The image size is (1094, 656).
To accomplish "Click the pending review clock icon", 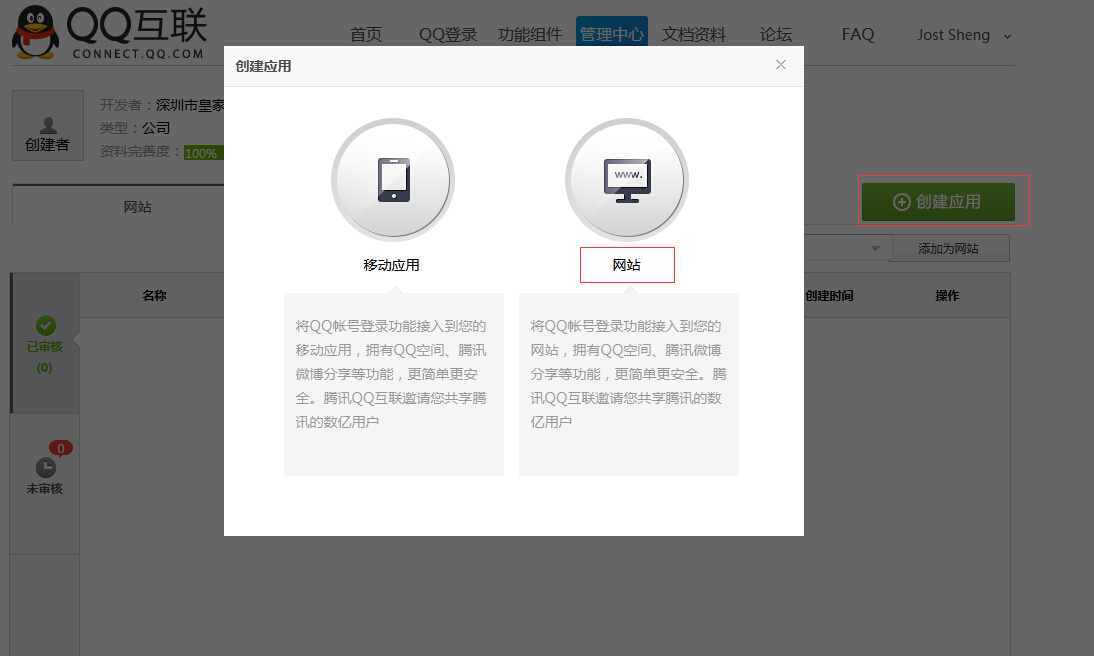I will pyautogui.click(x=45, y=467).
